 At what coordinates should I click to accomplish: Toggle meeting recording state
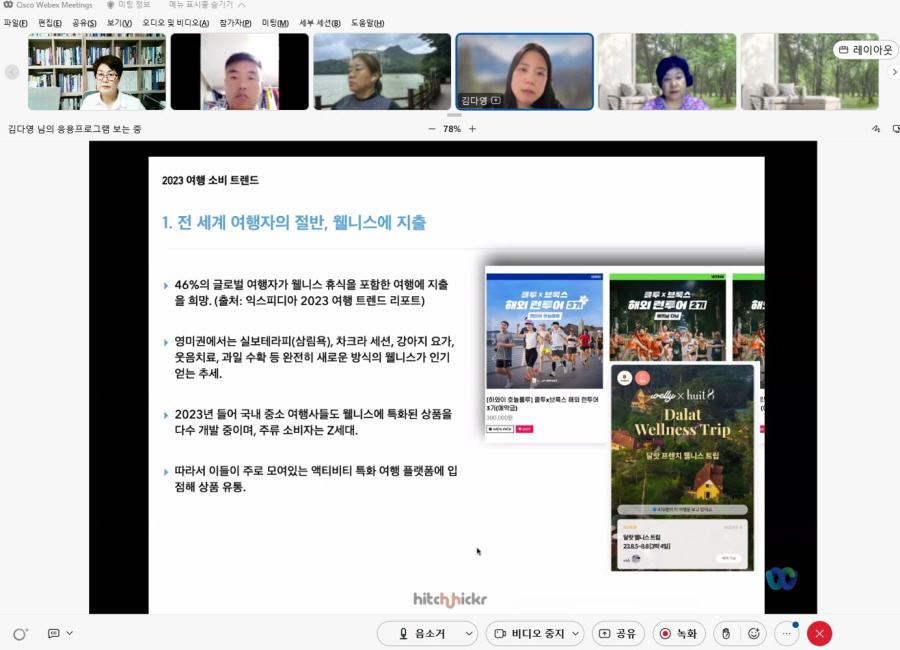(x=678, y=633)
